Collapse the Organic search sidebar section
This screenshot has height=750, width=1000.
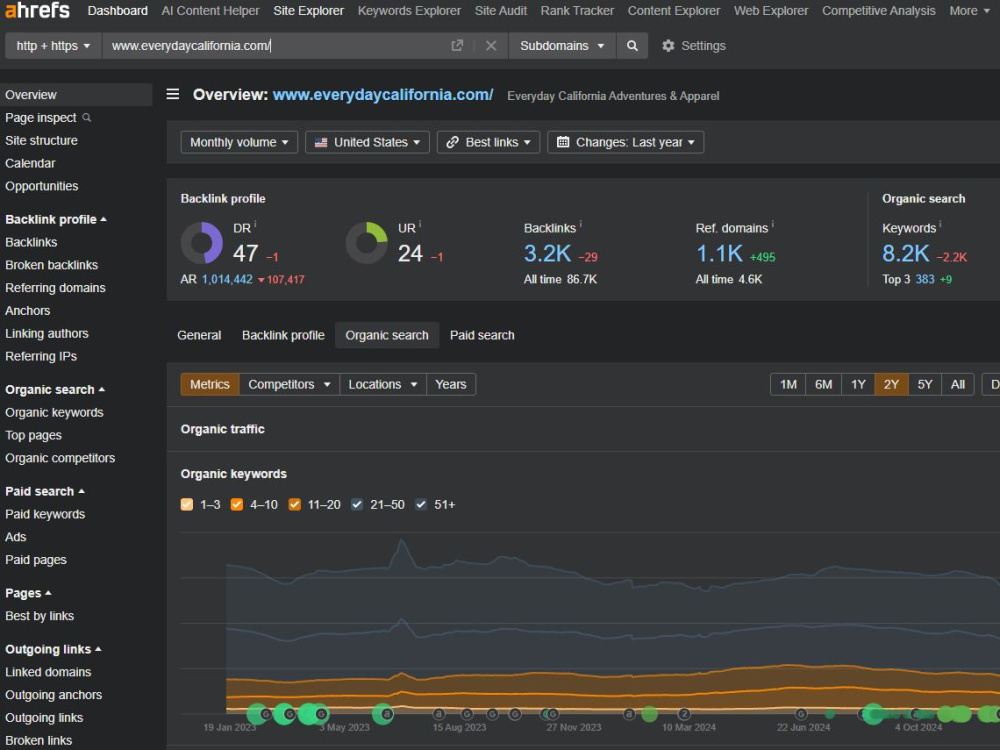(x=55, y=390)
